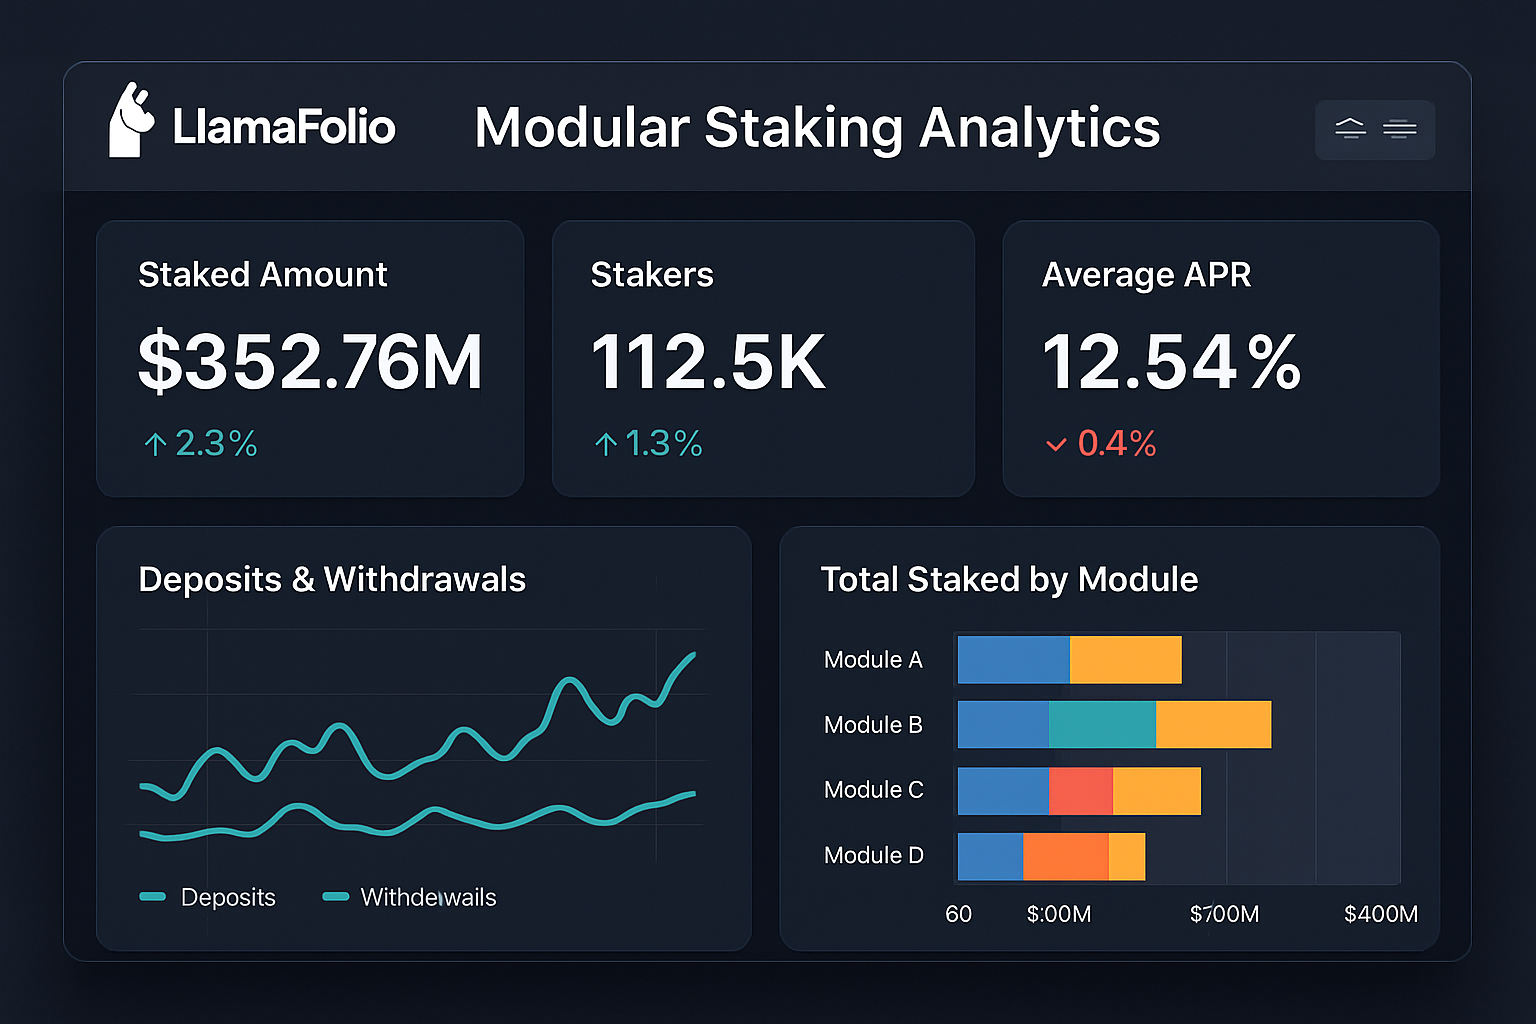Screen dimensions: 1536x1024
Task: Toggle the header icon group panel
Action: [x=1375, y=129]
